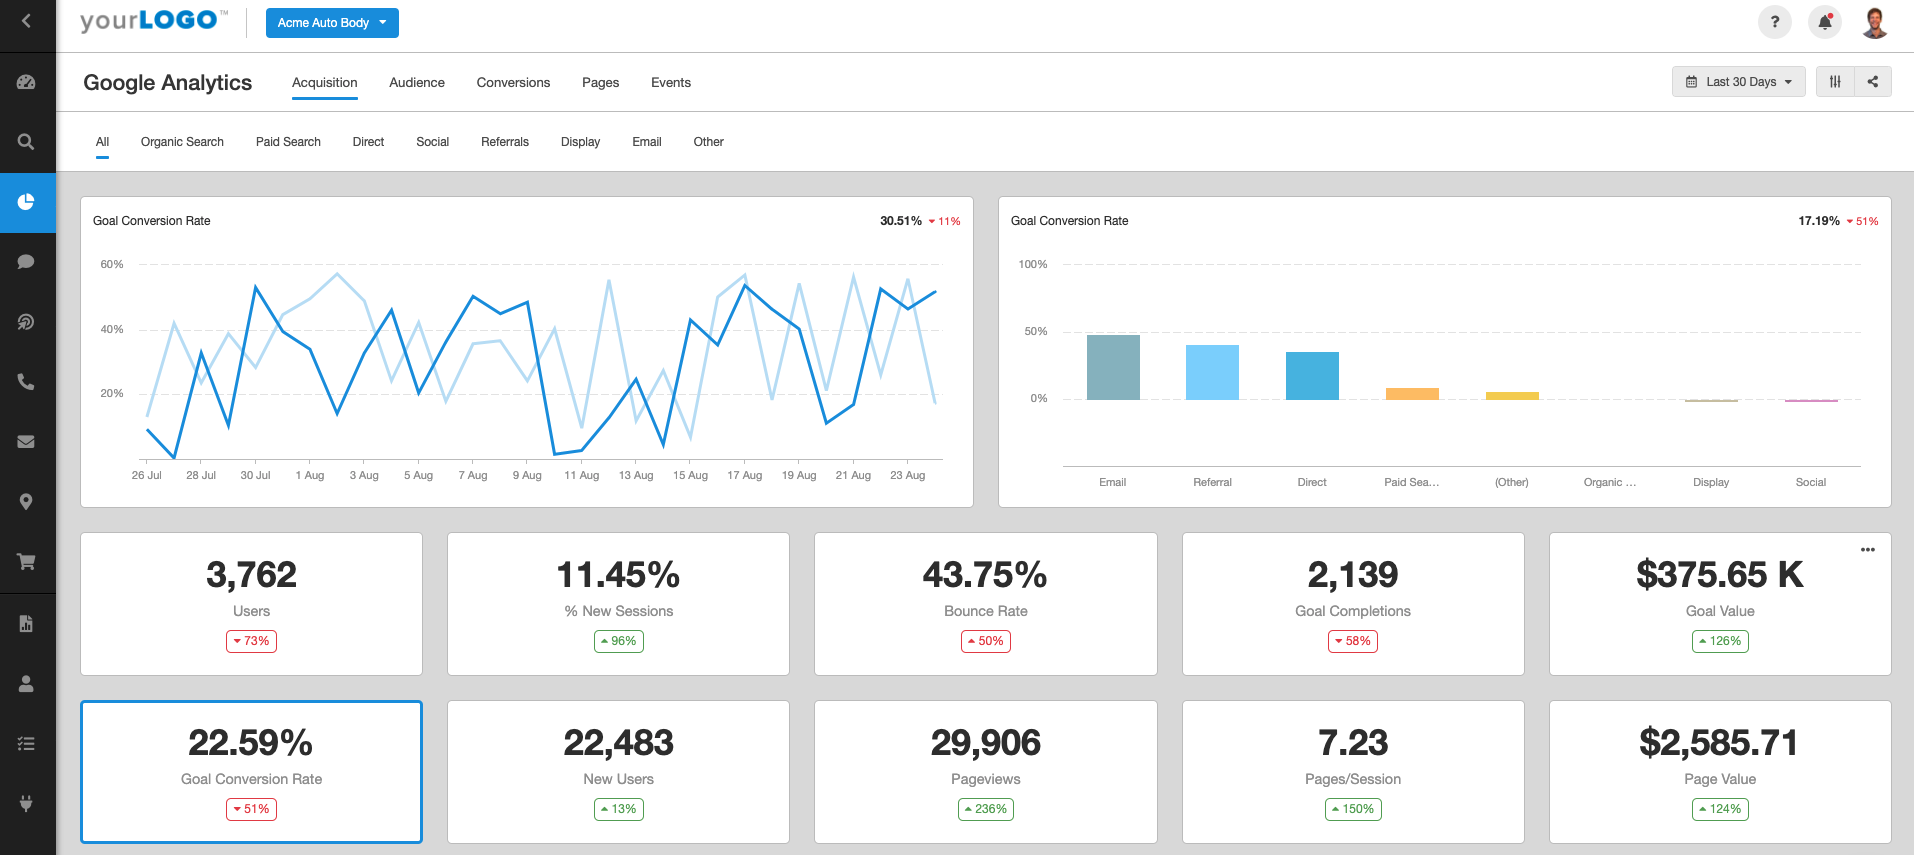Click the 22,483 New Users card
This screenshot has width=1914, height=855.
618,772
